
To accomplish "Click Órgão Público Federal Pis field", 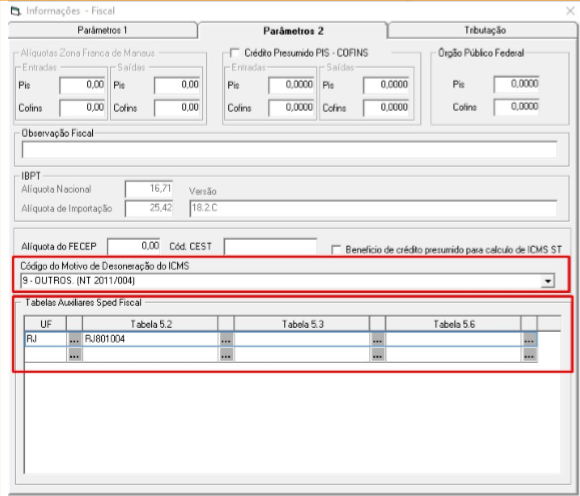I will pyautogui.click(x=516, y=84).
